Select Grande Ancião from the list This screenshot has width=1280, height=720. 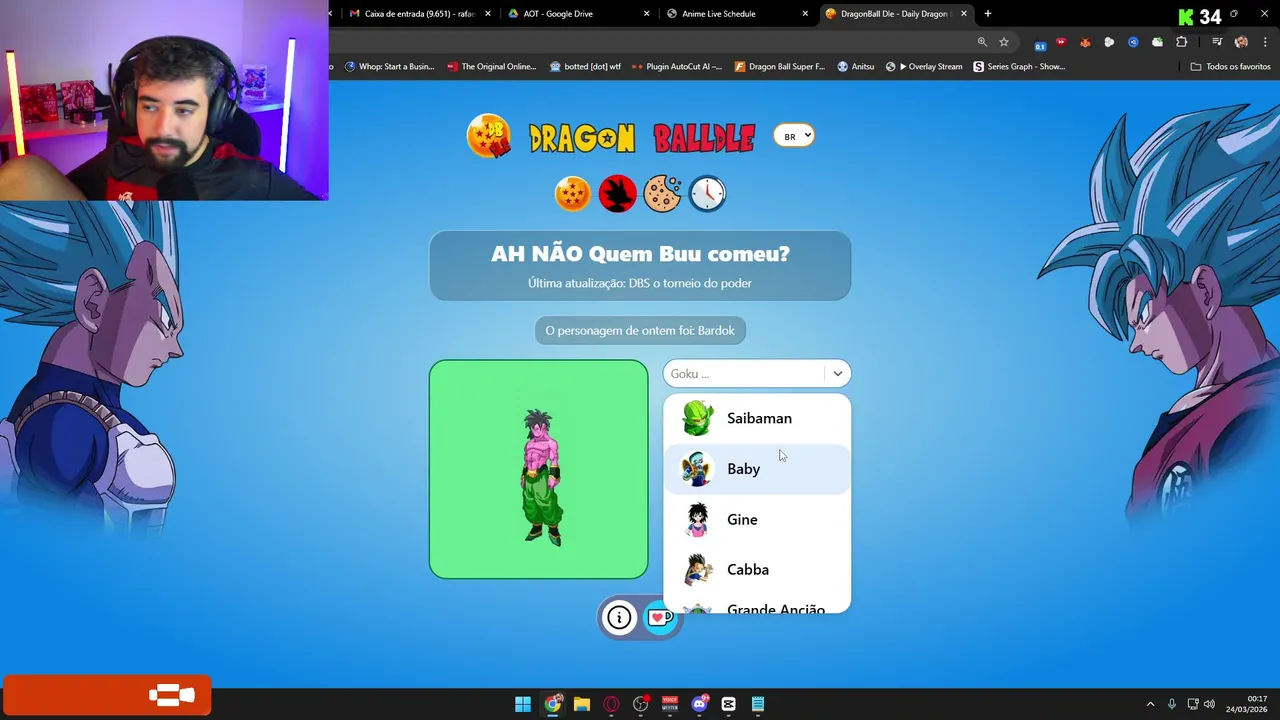point(757,607)
